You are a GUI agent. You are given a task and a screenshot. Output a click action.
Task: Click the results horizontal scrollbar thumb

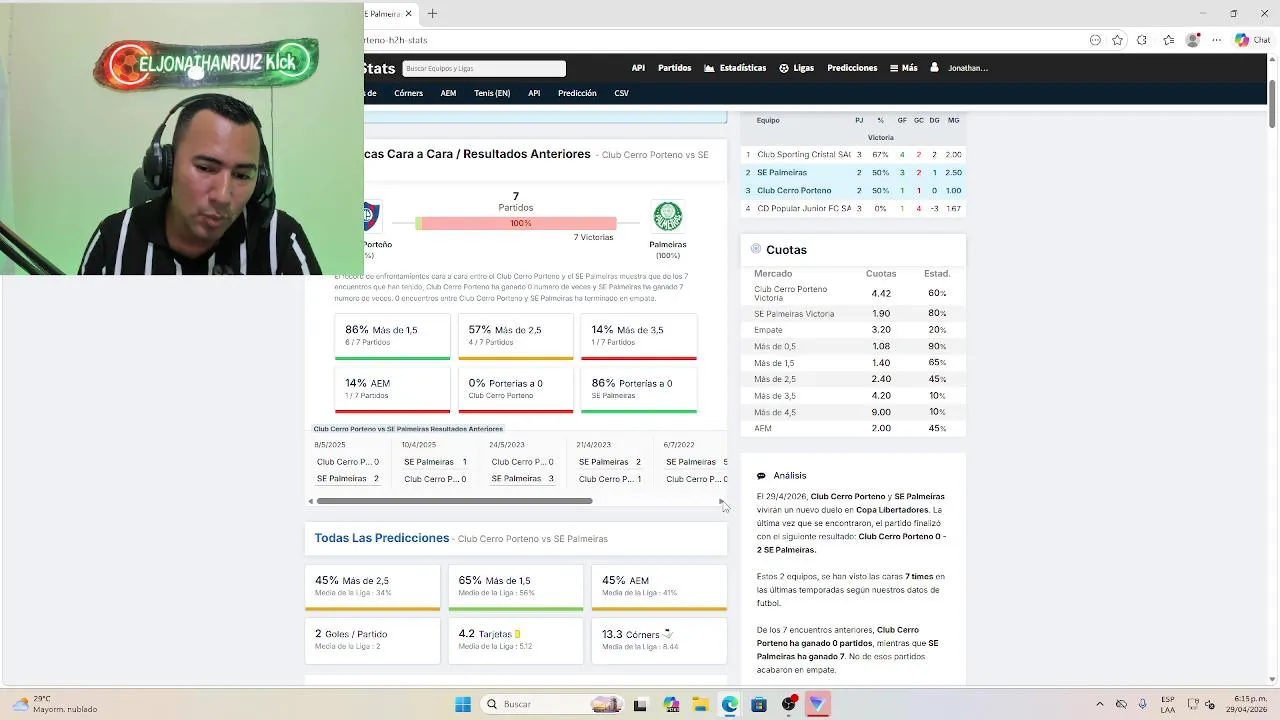(x=454, y=501)
